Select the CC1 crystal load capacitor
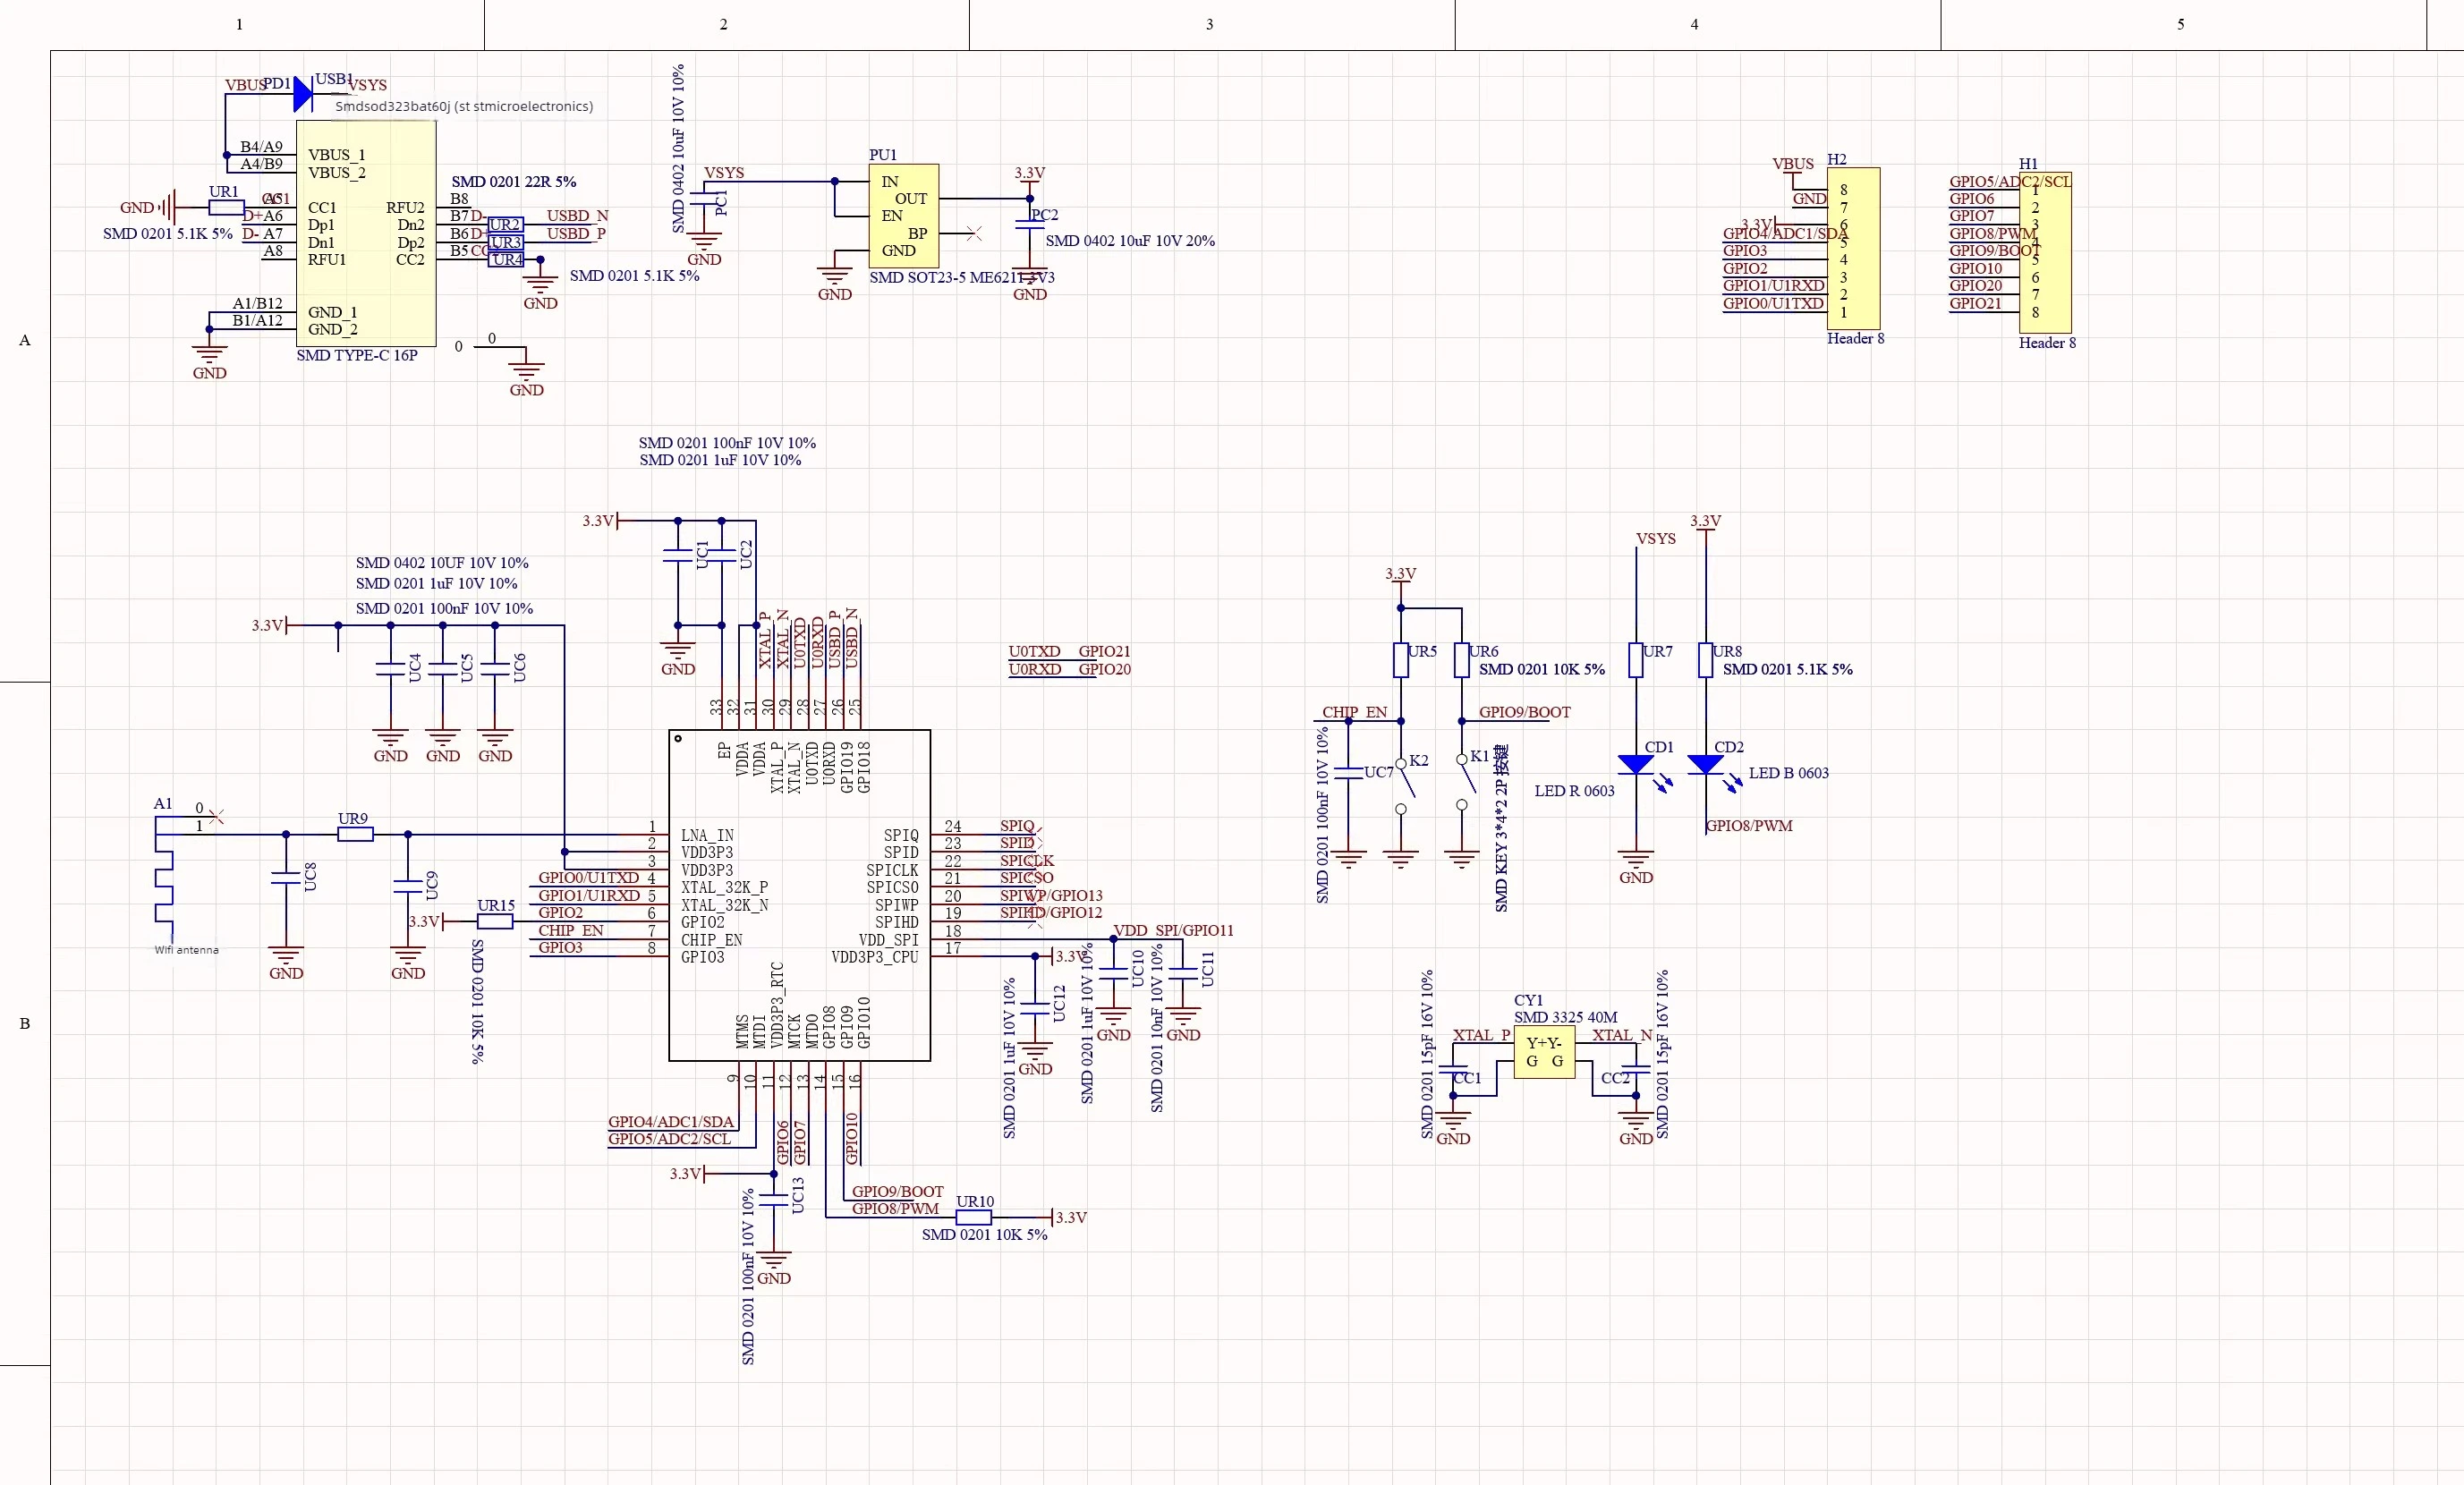Screen dimensions: 2464x1485 pyautogui.click(x=1453, y=1069)
